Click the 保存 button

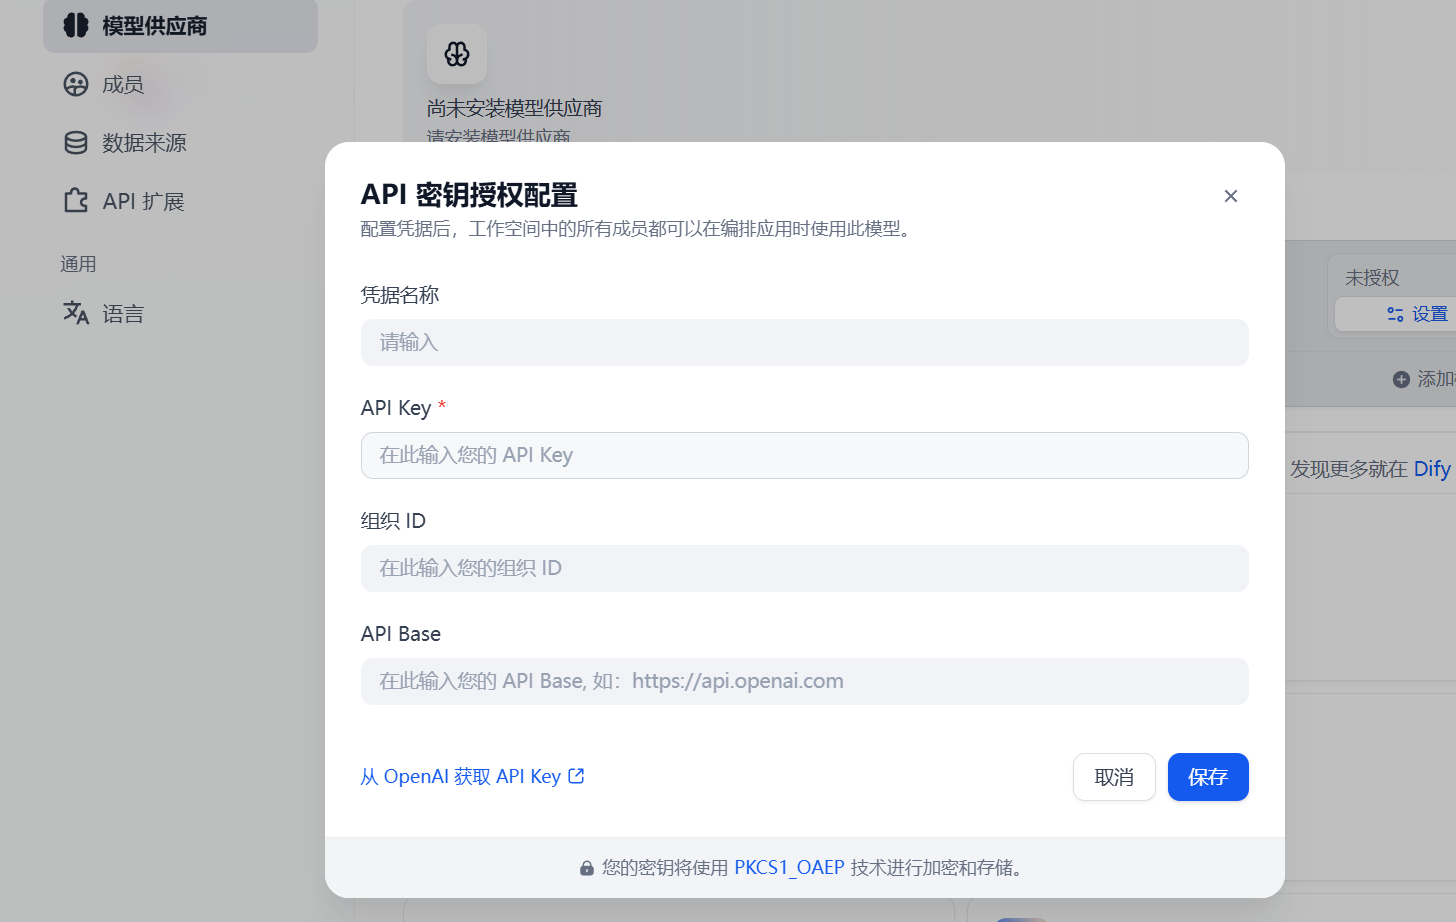coord(1208,777)
